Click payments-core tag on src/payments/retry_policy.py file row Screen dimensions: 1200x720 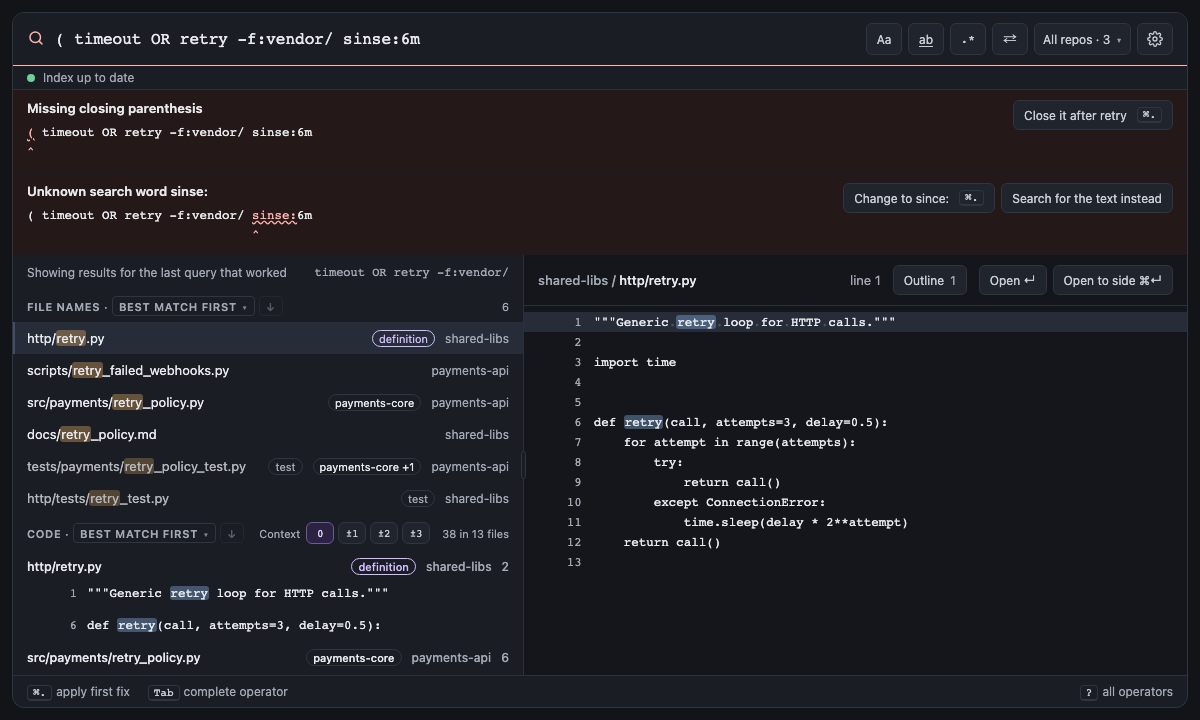[x=374, y=403]
